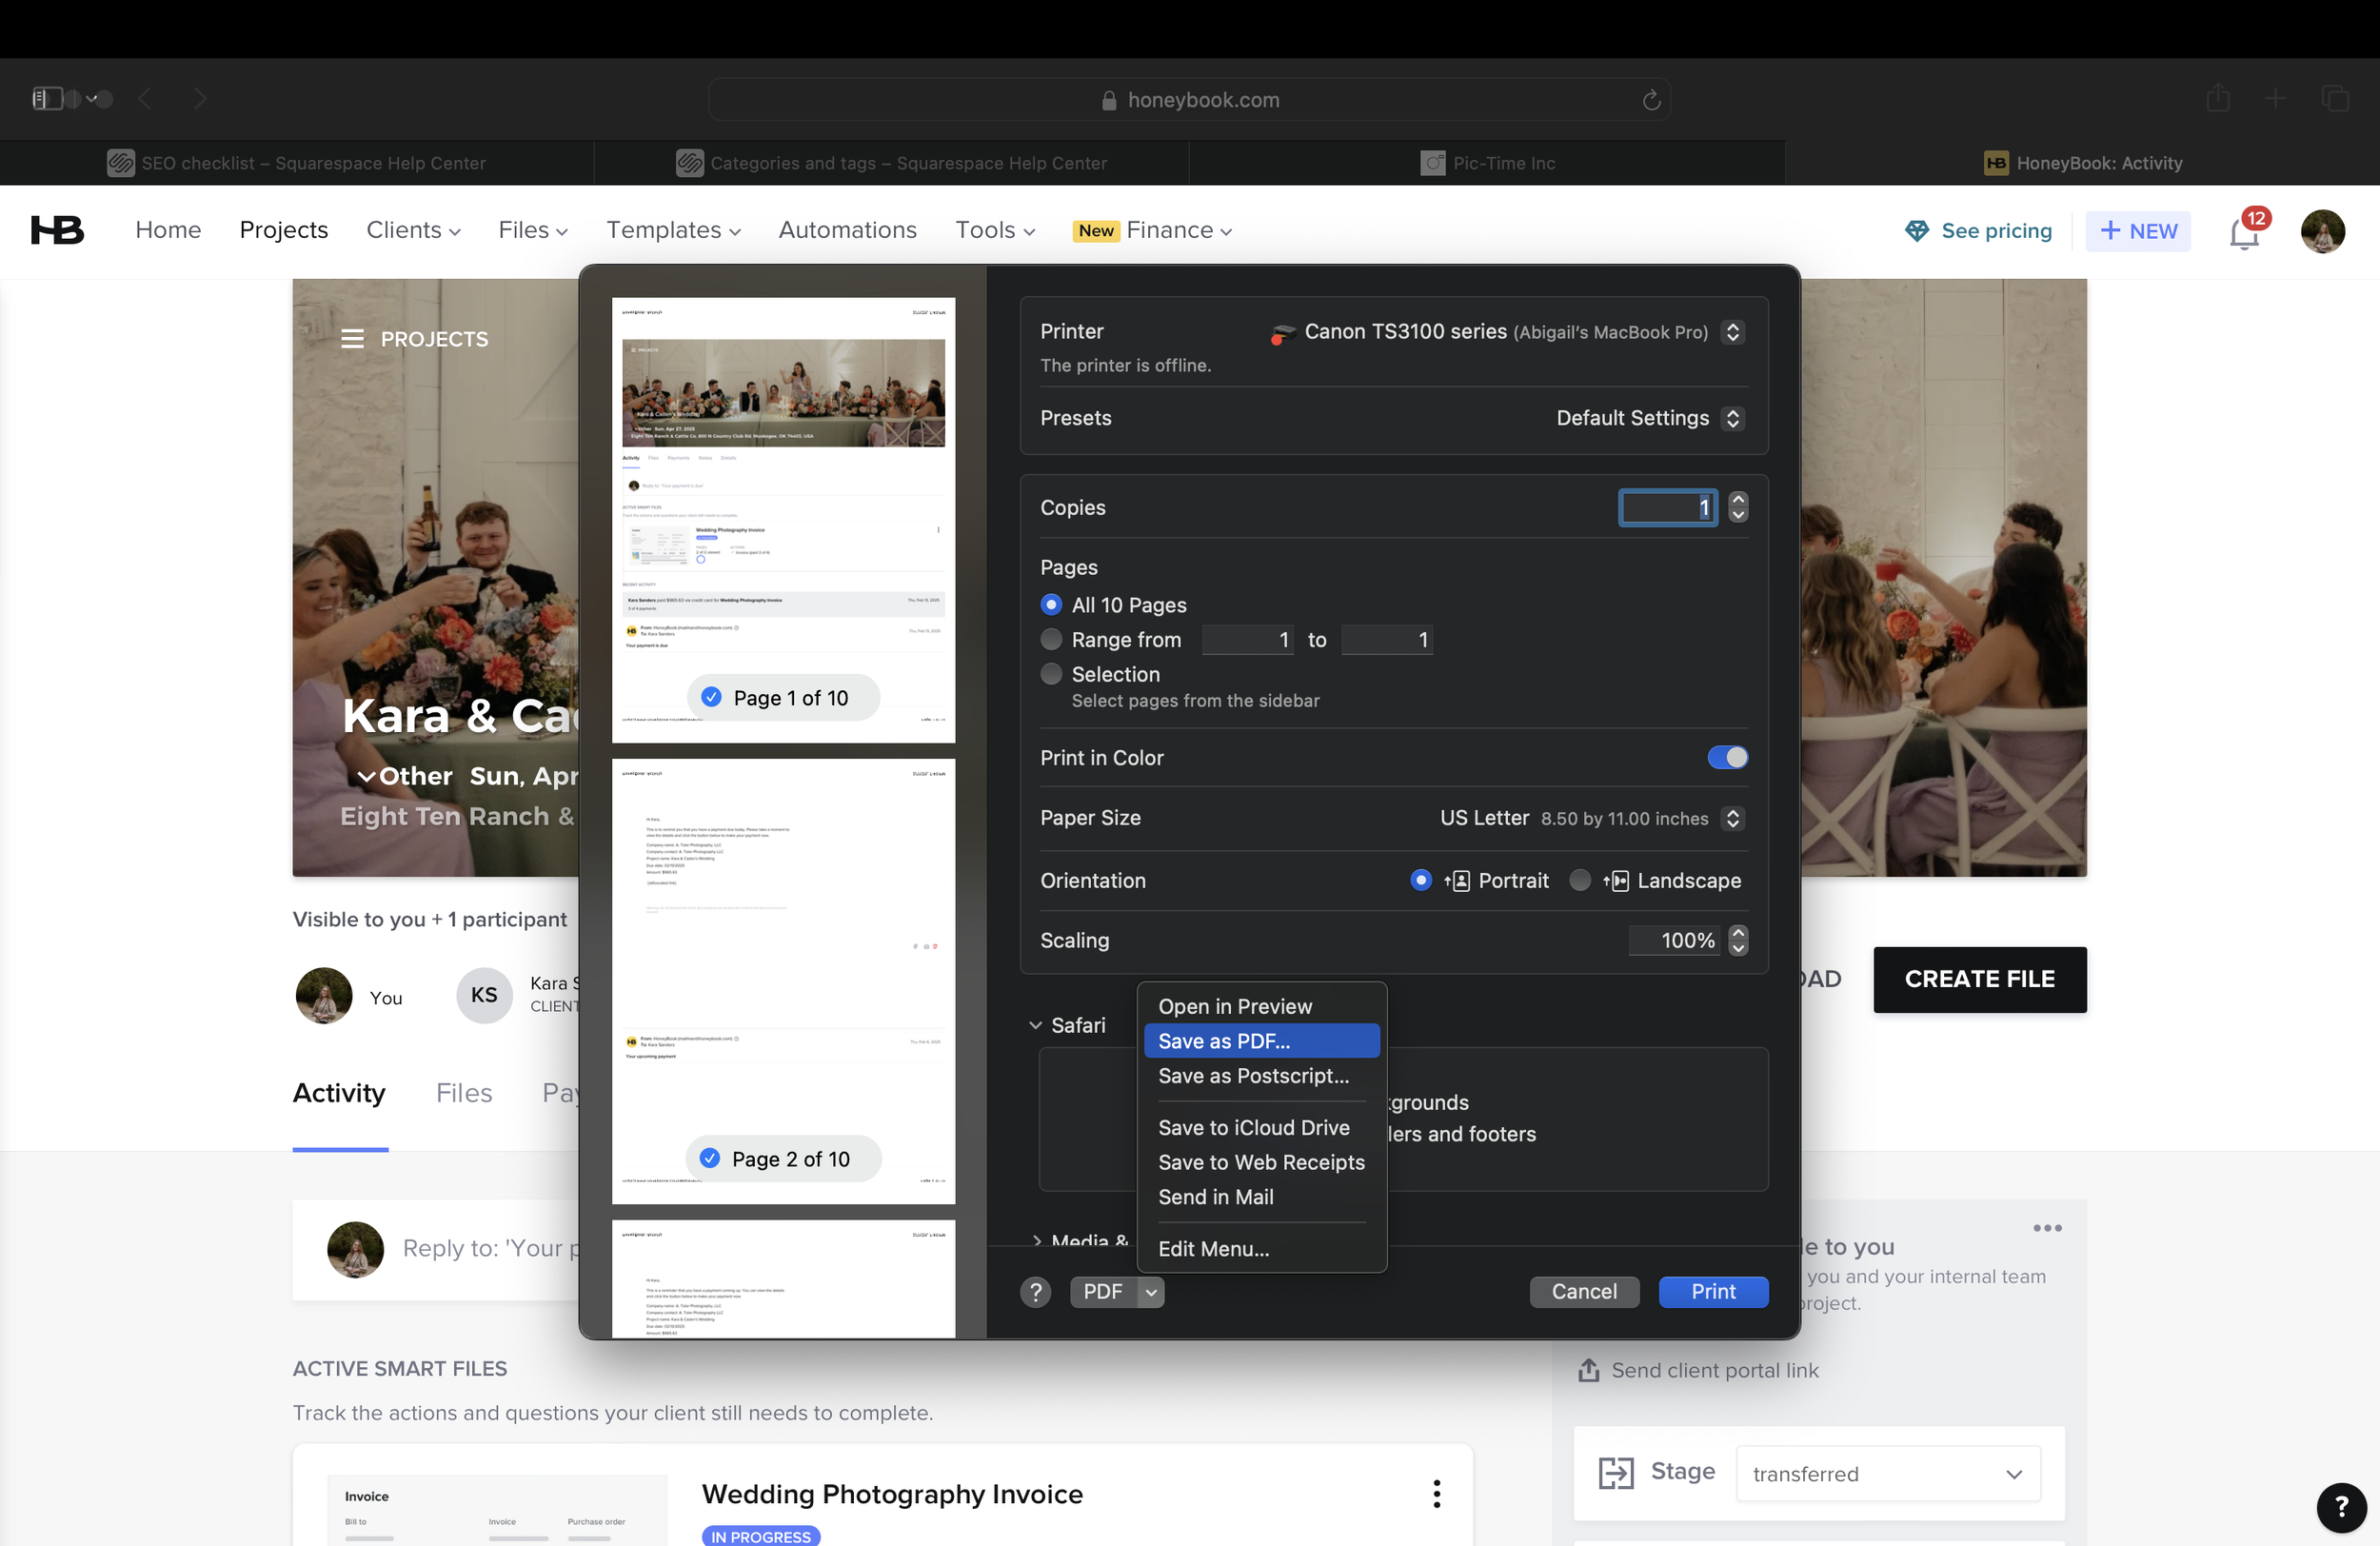Expand the Stage transferred dropdown
The image size is (2380, 1546).
click(x=1887, y=1473)
